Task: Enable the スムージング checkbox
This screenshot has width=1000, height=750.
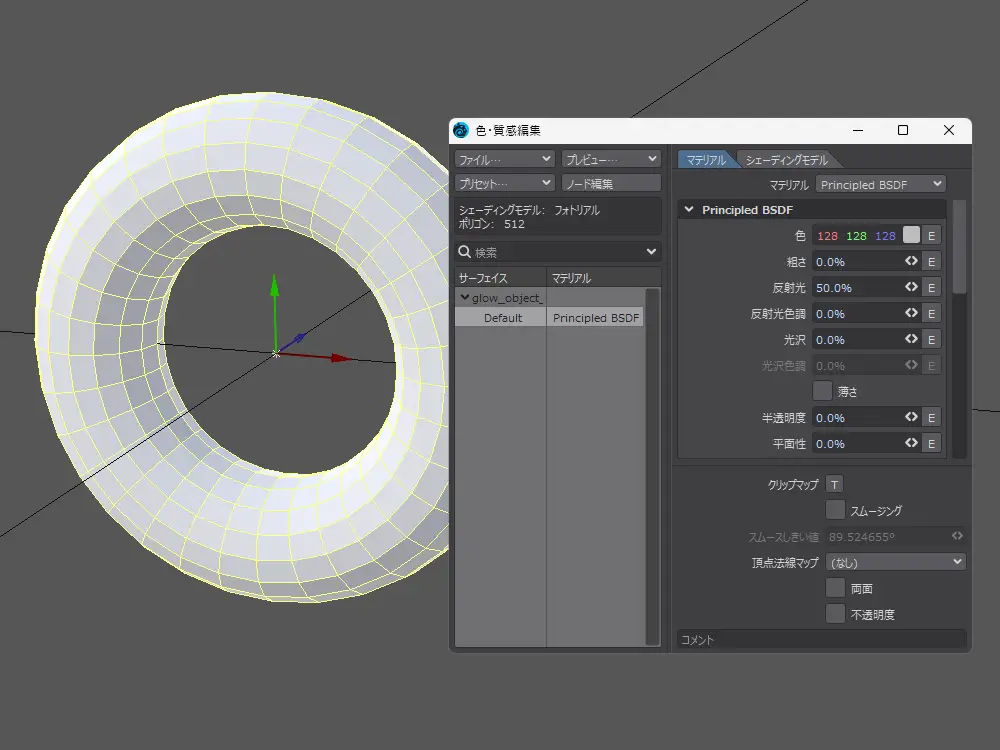Action: [x=835, y=510]
